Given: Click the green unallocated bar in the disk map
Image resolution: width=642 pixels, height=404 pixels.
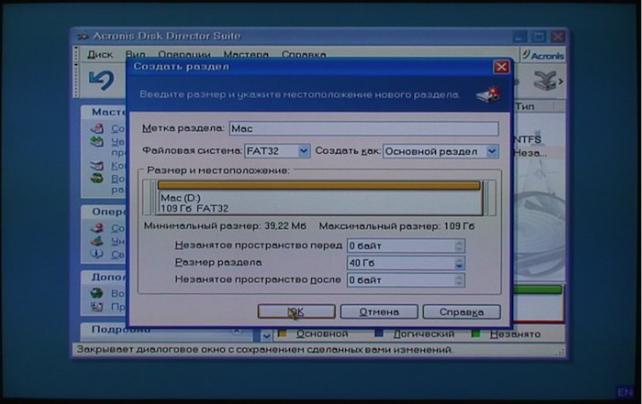Looking at the screenshot, I should click(538, 290).
